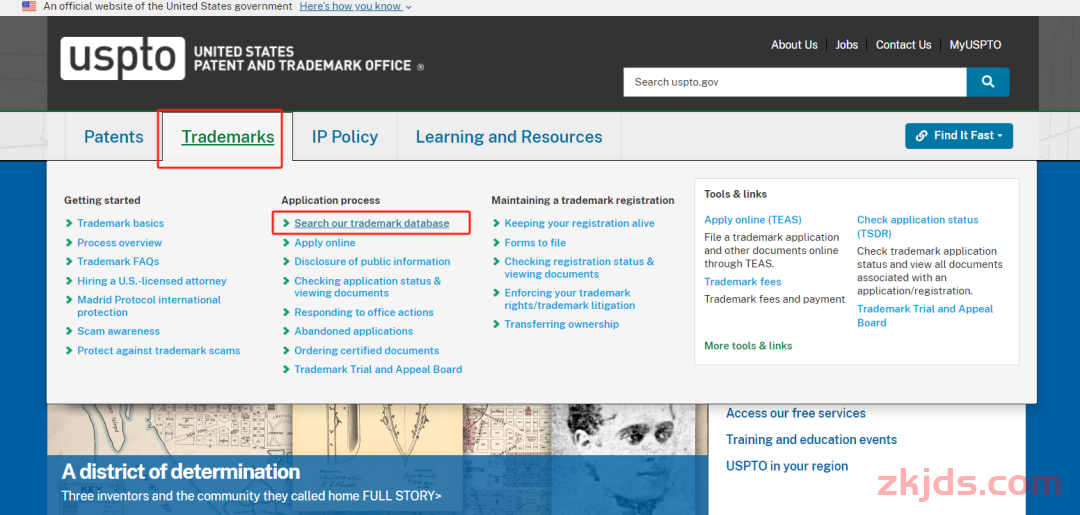Click arrow bullet beside Apply online

click(286, 242)
